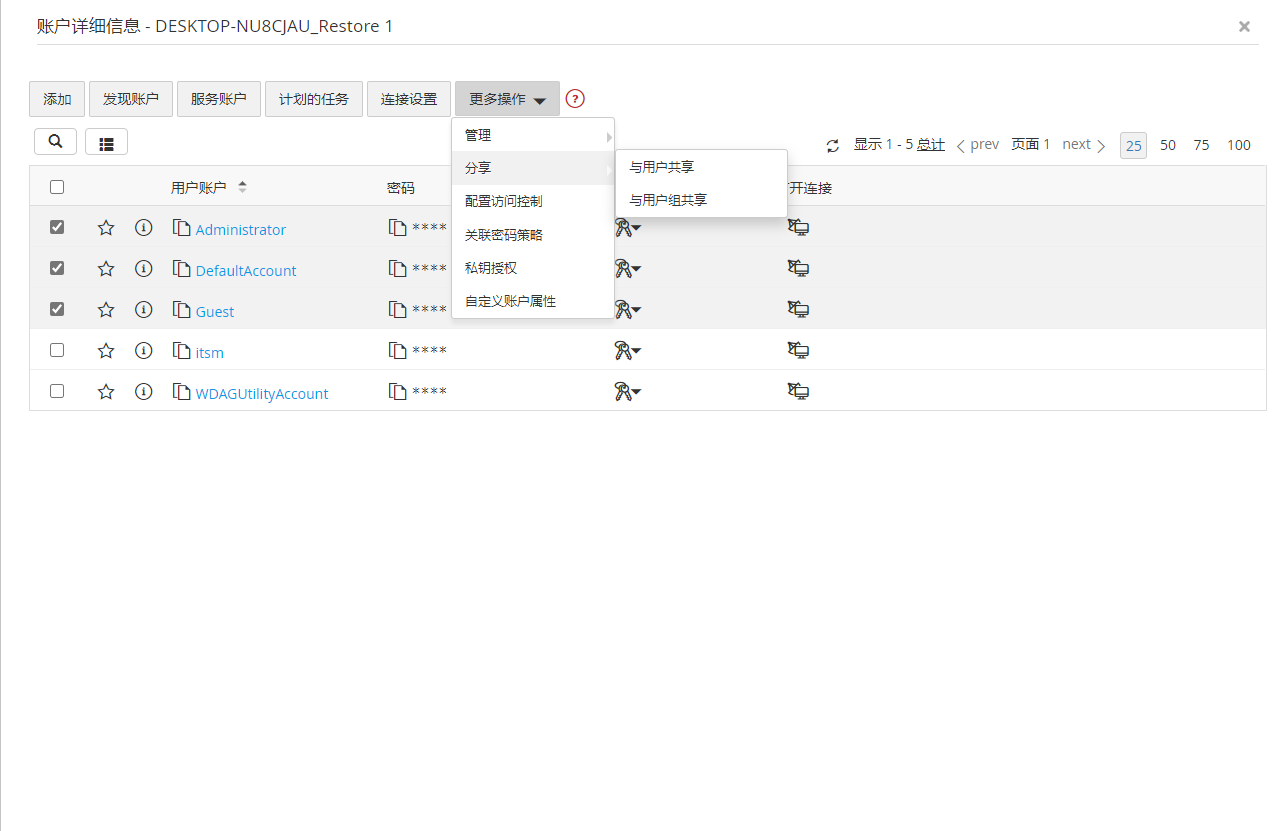Image resolution: width=1285 pixels, height=831 pixels.
Task: Copy the itsm account password
Action: (397, 351)
